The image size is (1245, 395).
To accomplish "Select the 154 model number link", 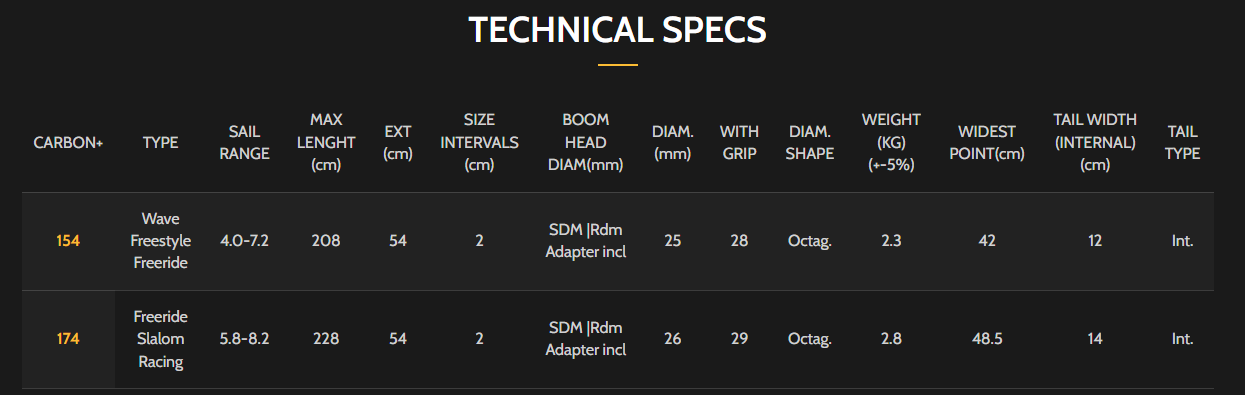I will [68, 241].
